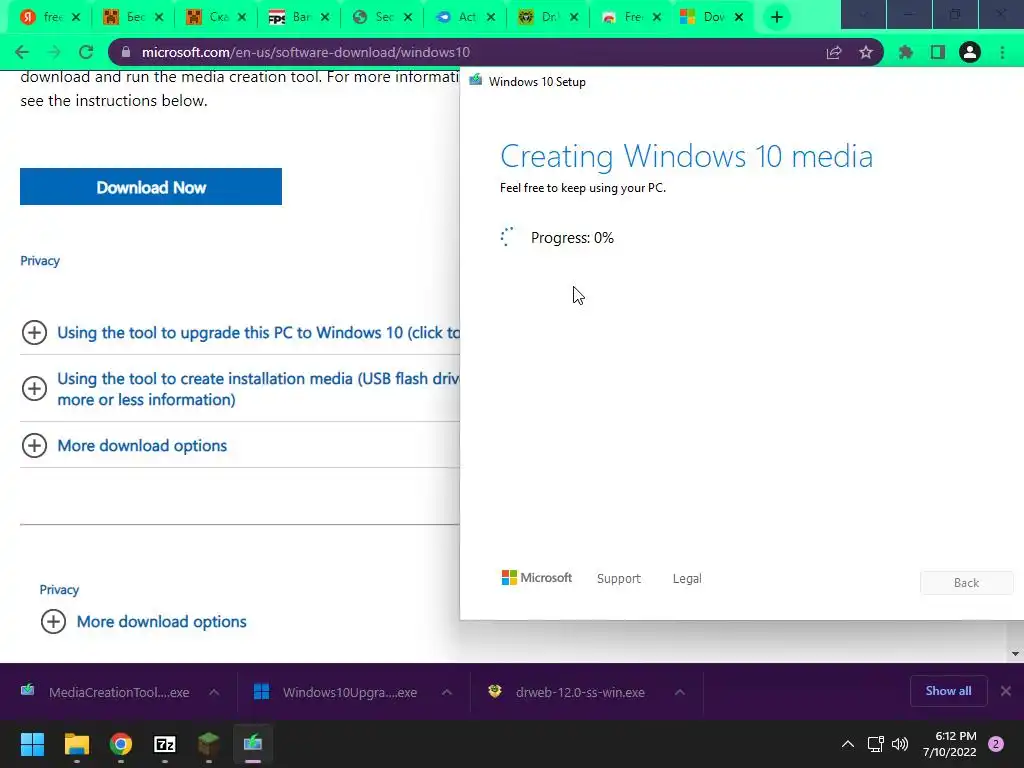Expand the lower 'More download options' section
The width and height of the screenshot is (1024, 768).
53,621
